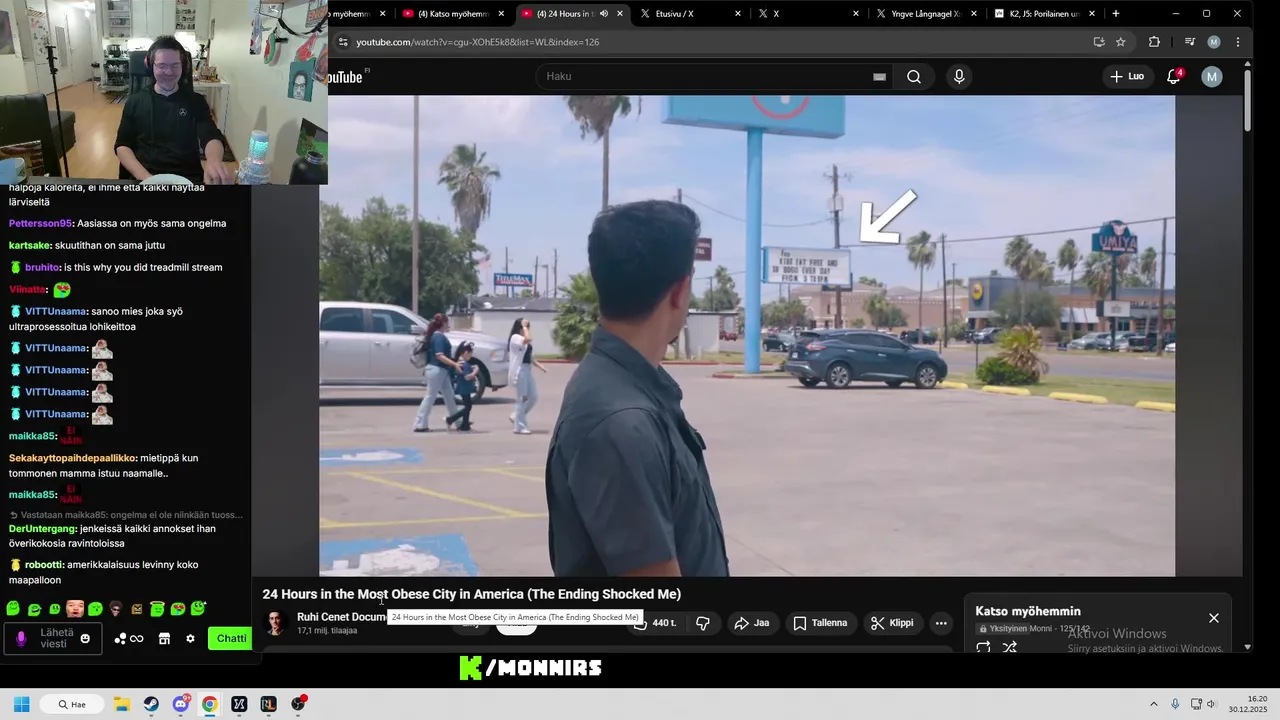Click install/cast icon in address bar
1280x720 pixels.
pyautogui.click(x=1099, y=42)
